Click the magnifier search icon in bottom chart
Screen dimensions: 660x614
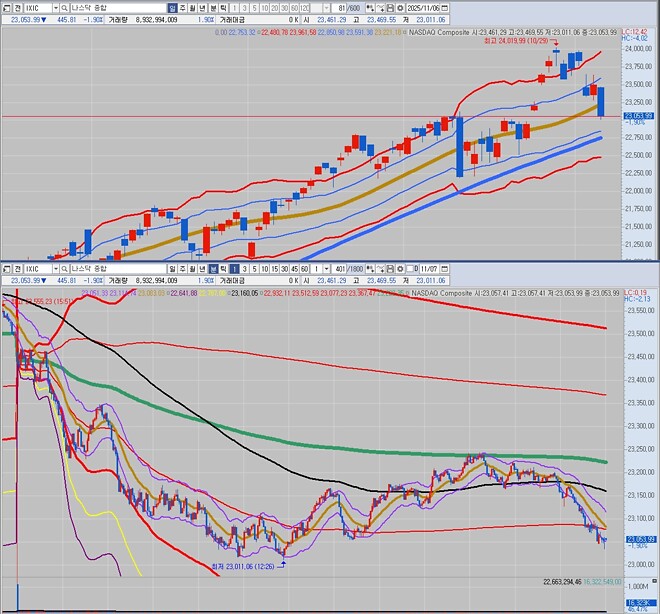[x=64, y=269]
